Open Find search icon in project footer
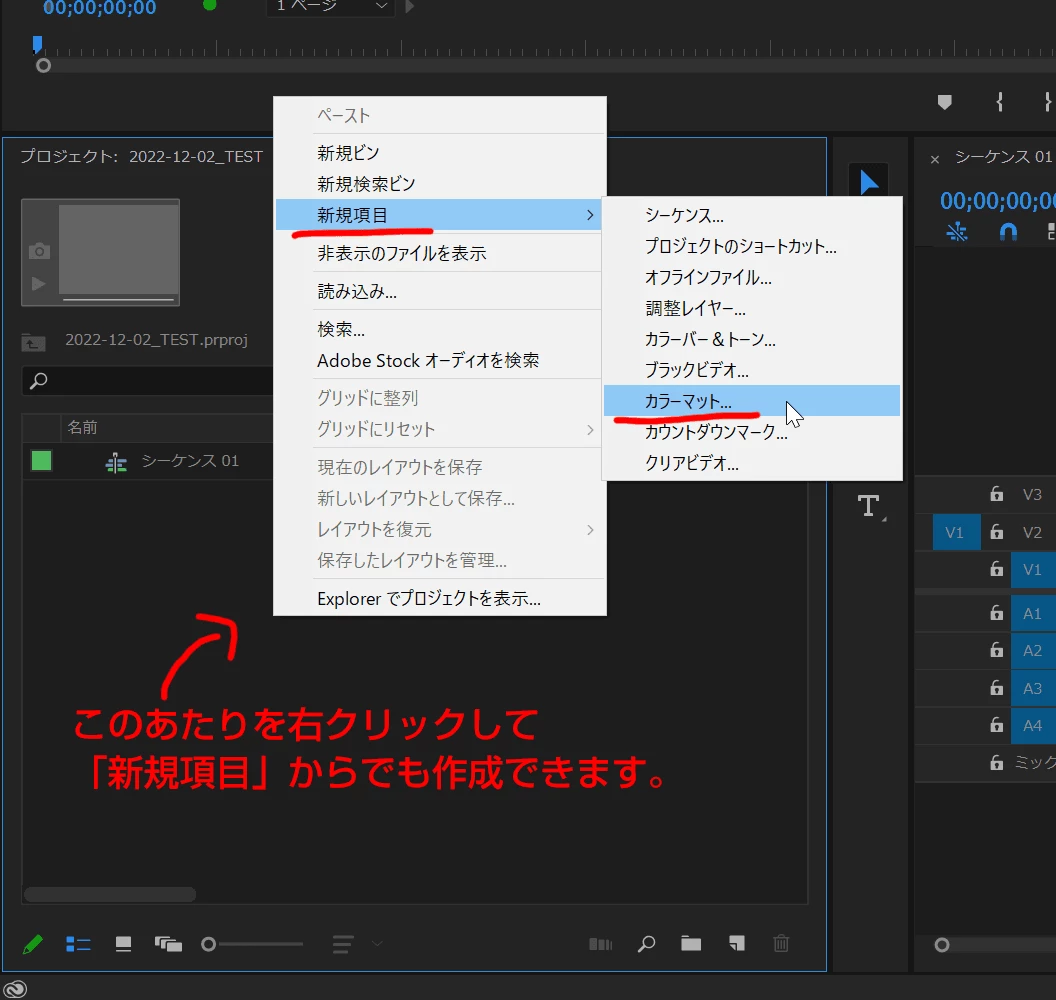The width and height of the screenshot is (1056, 1000). click(646, 944)
